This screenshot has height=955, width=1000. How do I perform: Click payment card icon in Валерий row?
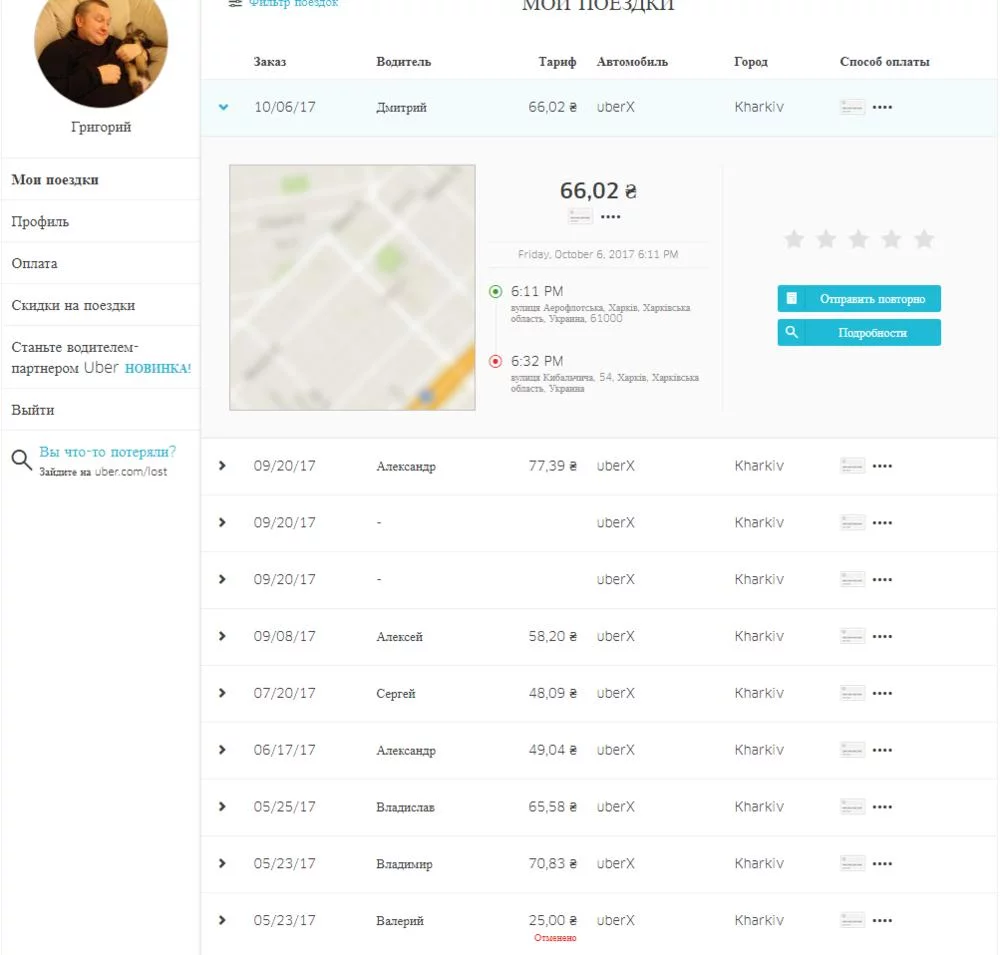[x=852, y=920]
